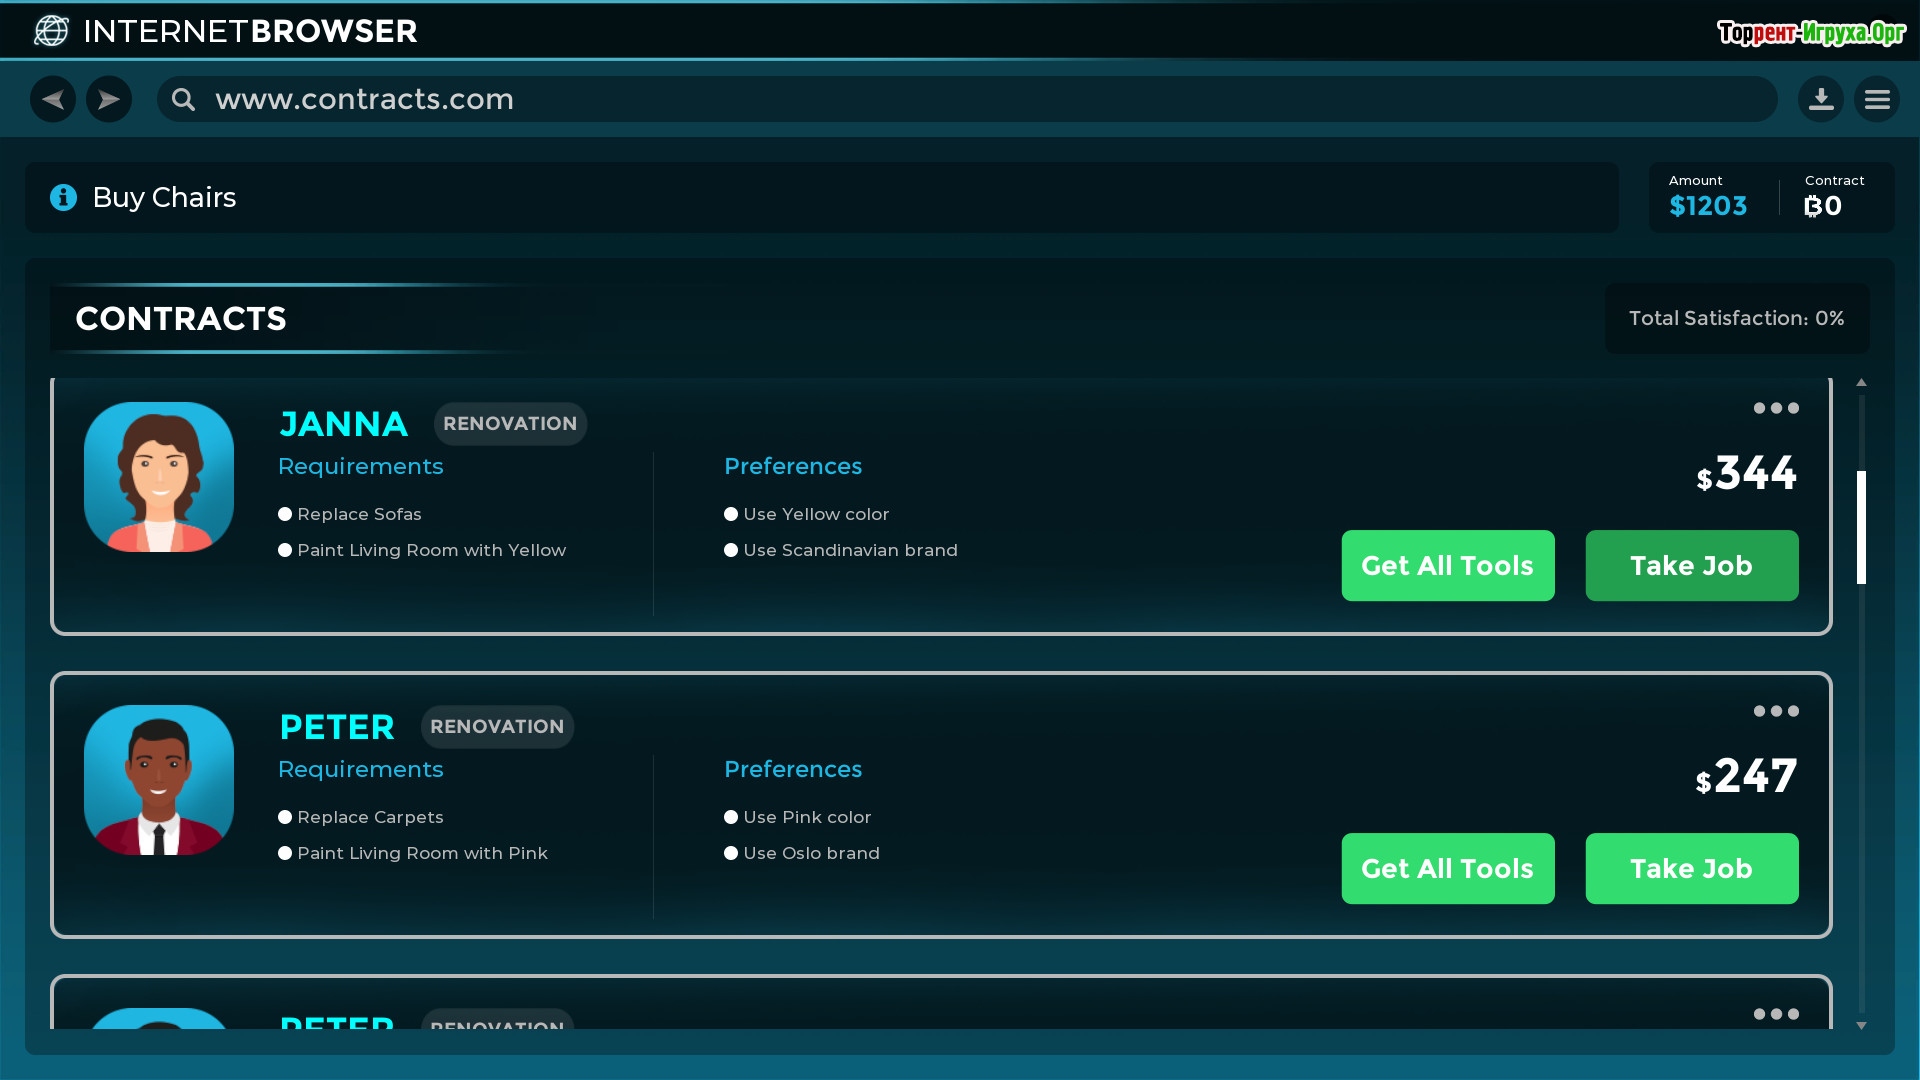Expand options on the bottom partial contract
1920x1080 pixels.
coord(1776,1014)
